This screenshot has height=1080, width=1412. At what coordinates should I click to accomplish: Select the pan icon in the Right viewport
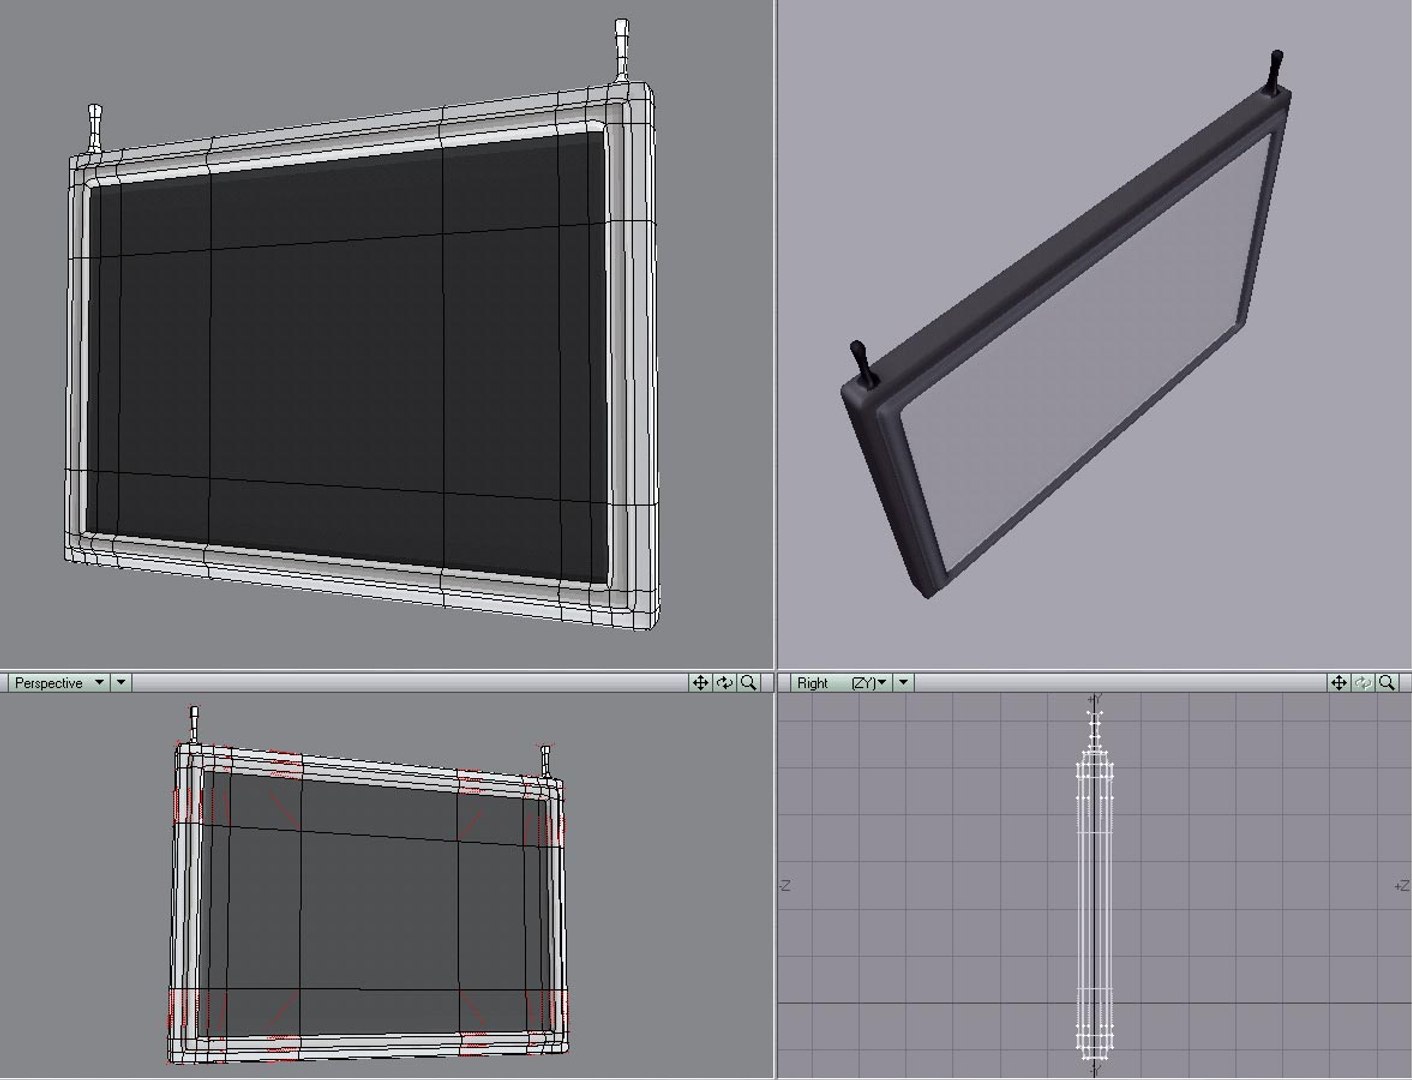[1339, 683]
